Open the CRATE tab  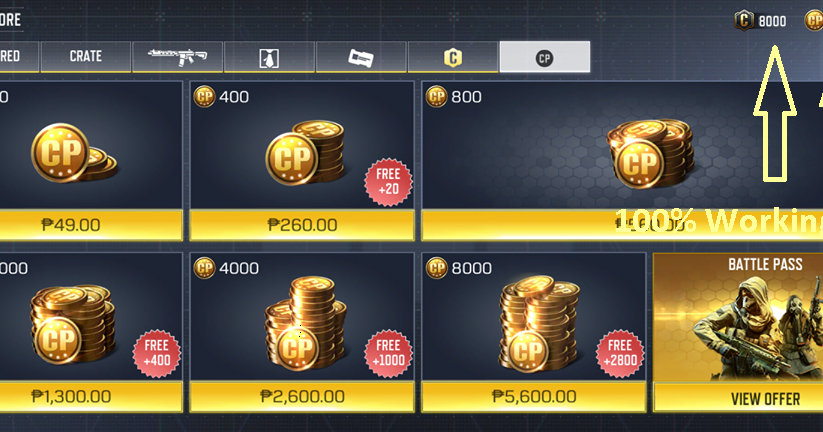pyautogui.click(x=86, y=57)
